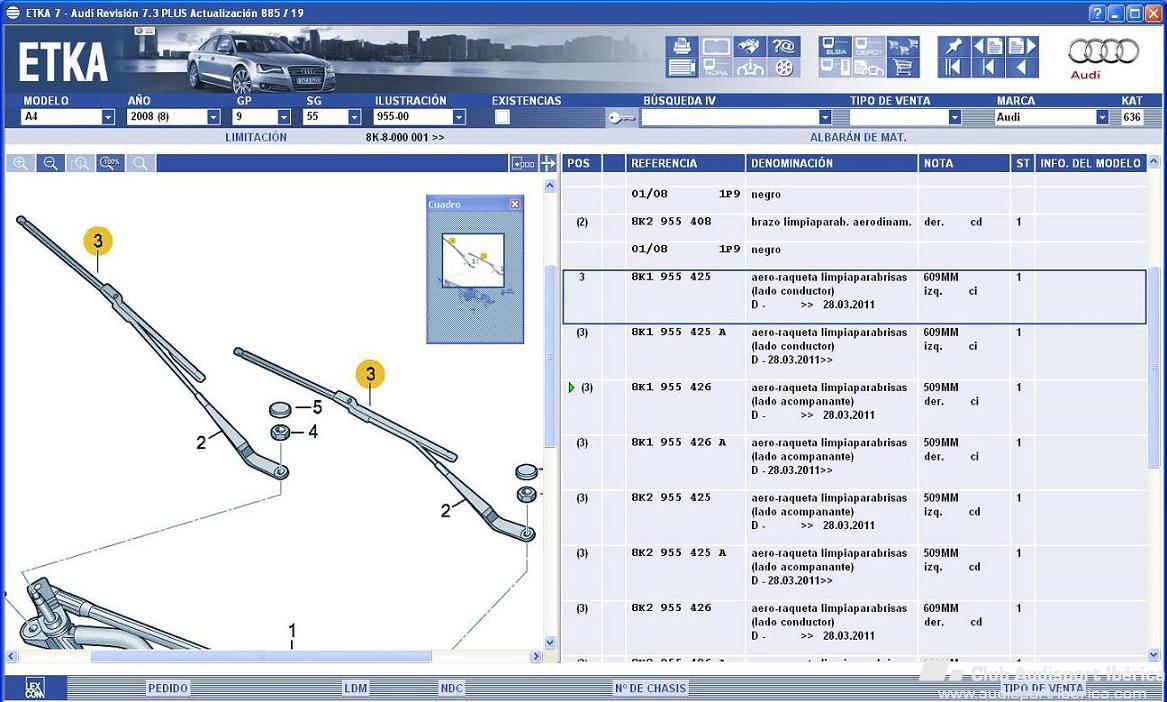Screen dimensions: 1167x702
Task: Click the LDM status bar button
Action: (356, 688)
